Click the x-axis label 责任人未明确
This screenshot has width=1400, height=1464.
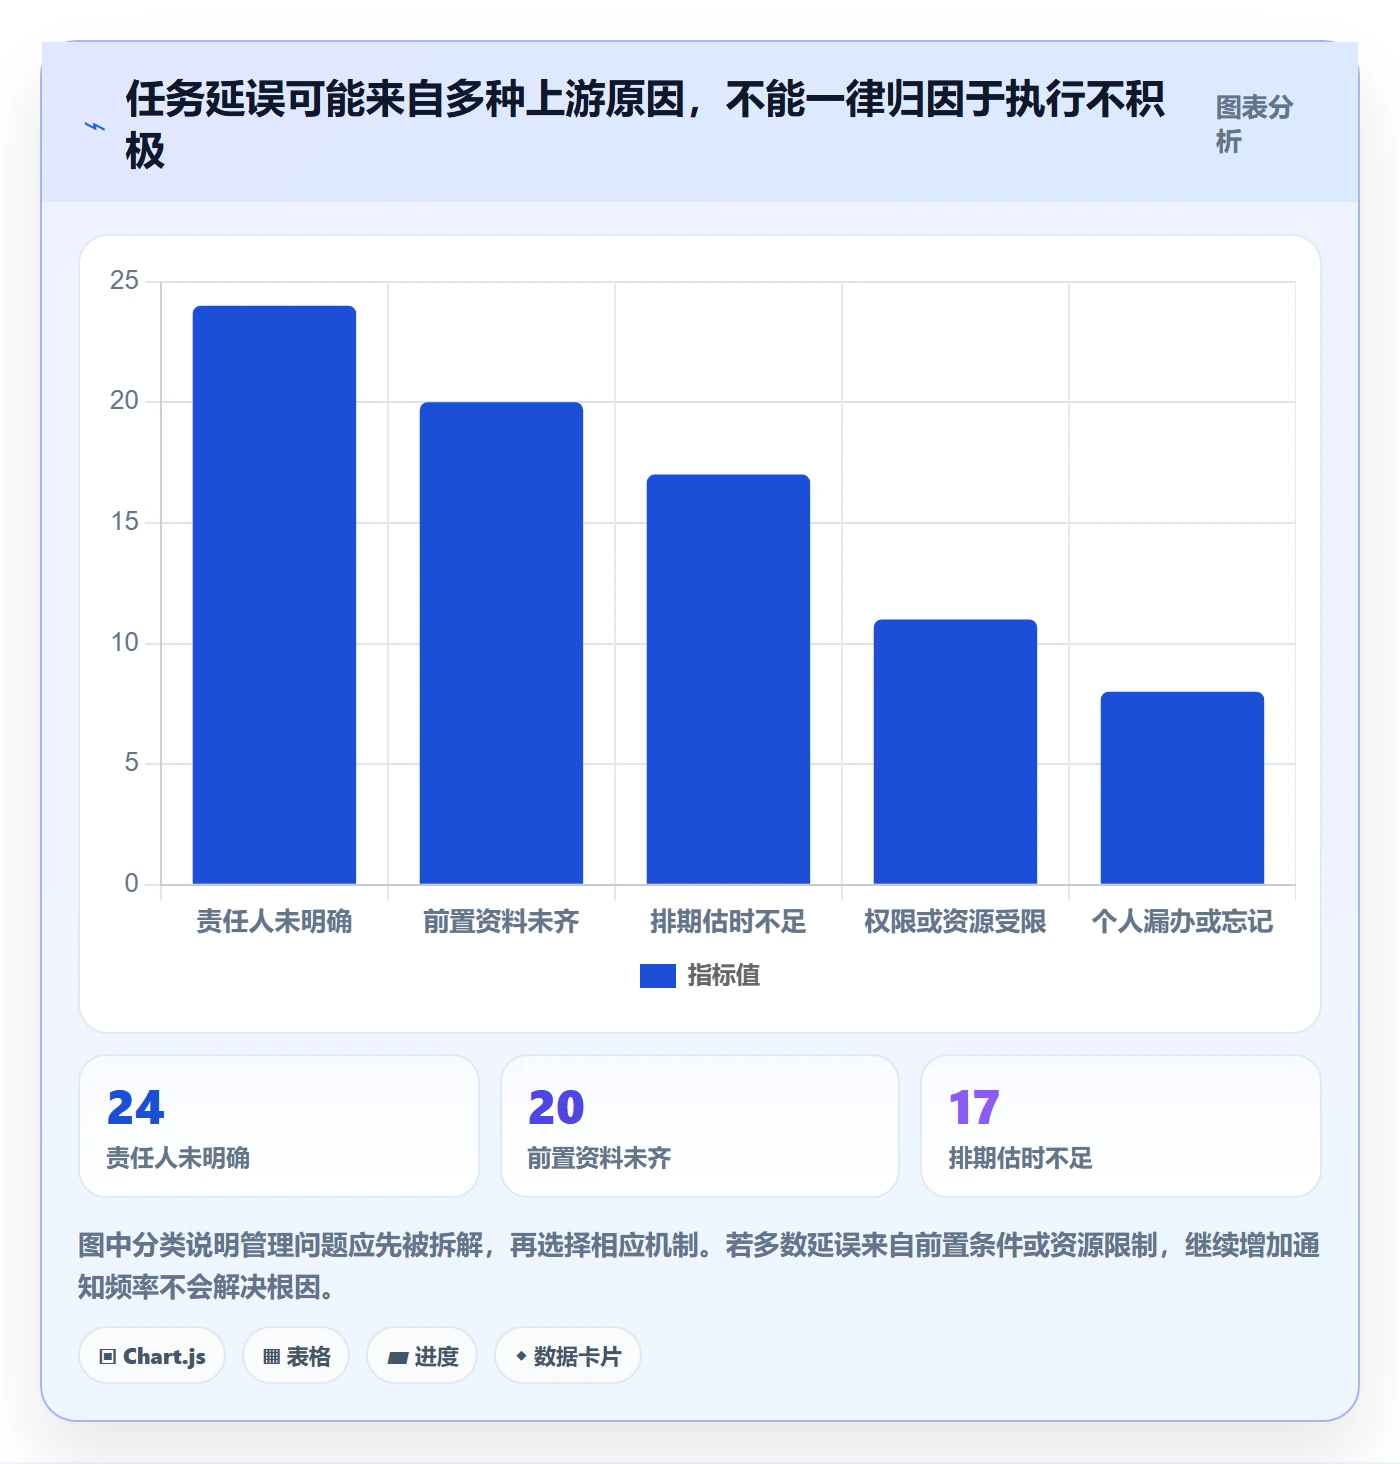[x=274, y=921]
